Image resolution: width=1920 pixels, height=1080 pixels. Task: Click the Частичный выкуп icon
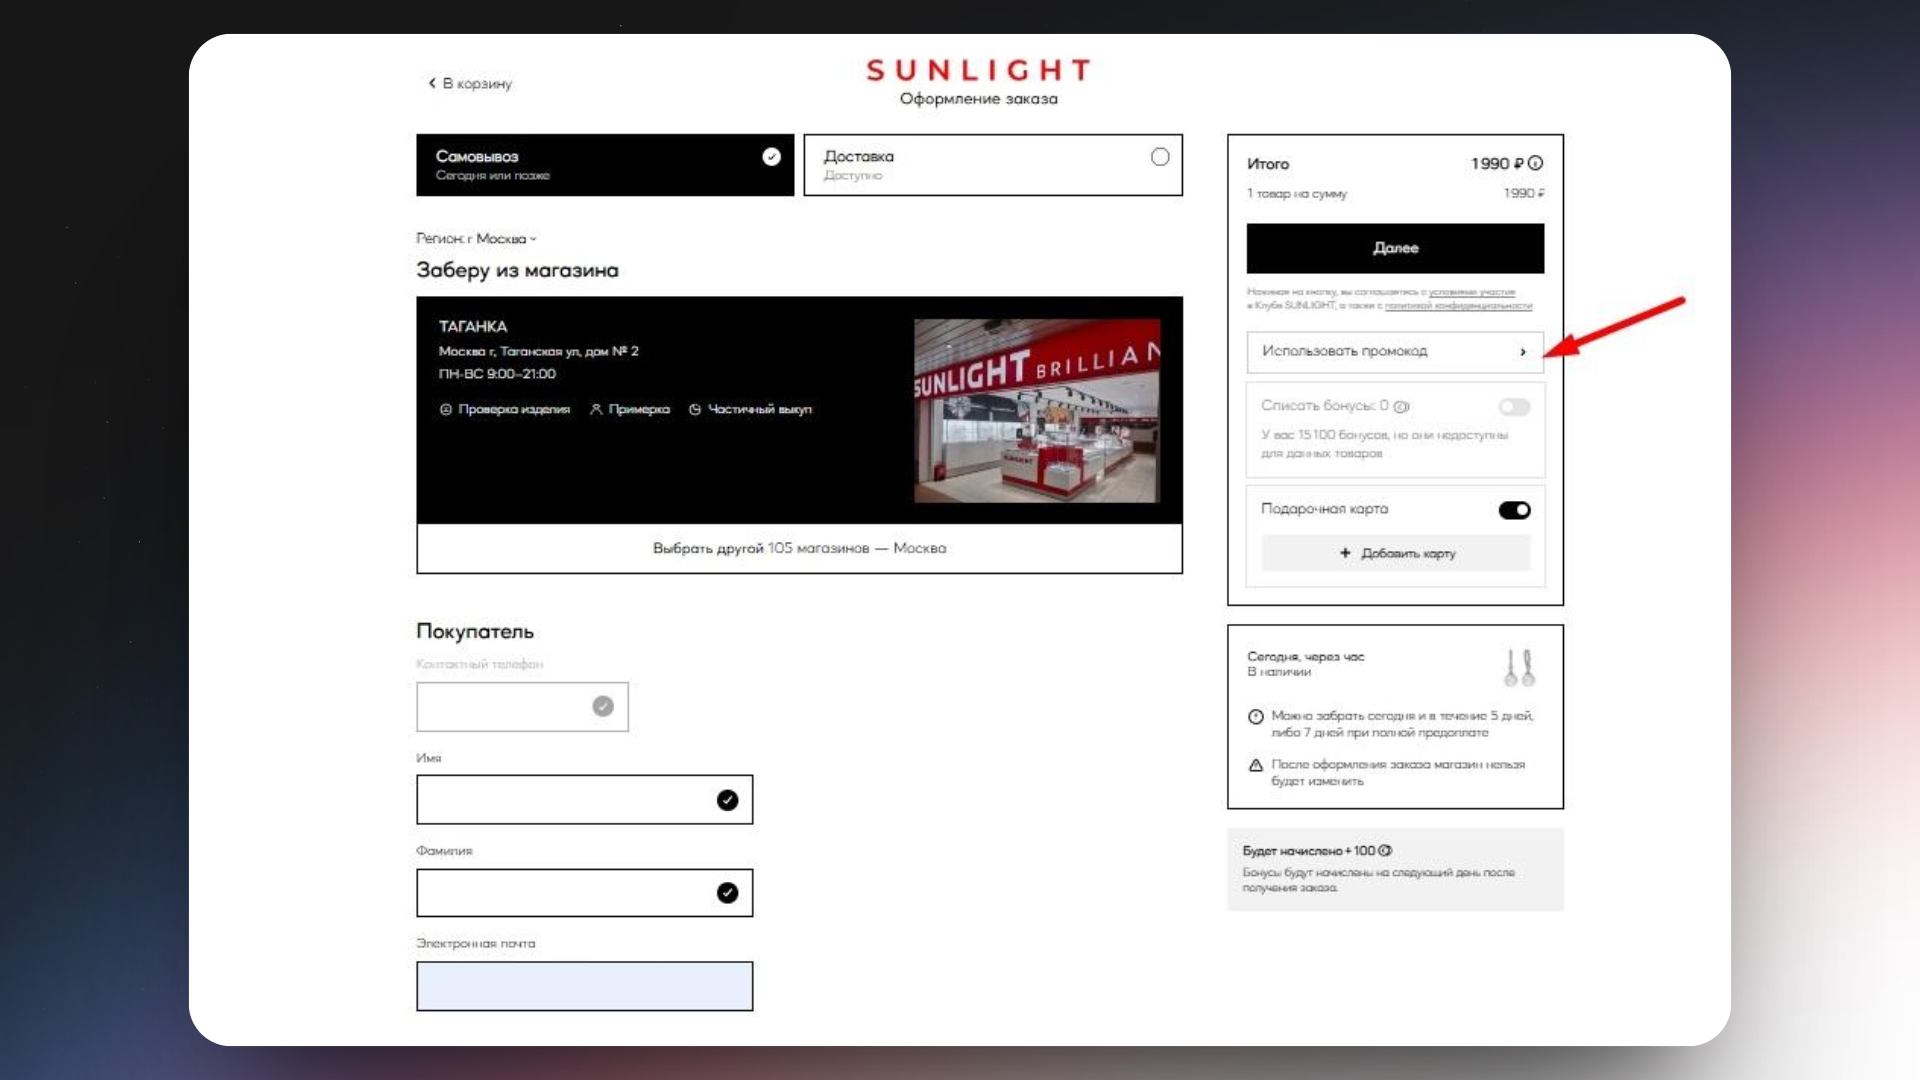coord(695,409)
